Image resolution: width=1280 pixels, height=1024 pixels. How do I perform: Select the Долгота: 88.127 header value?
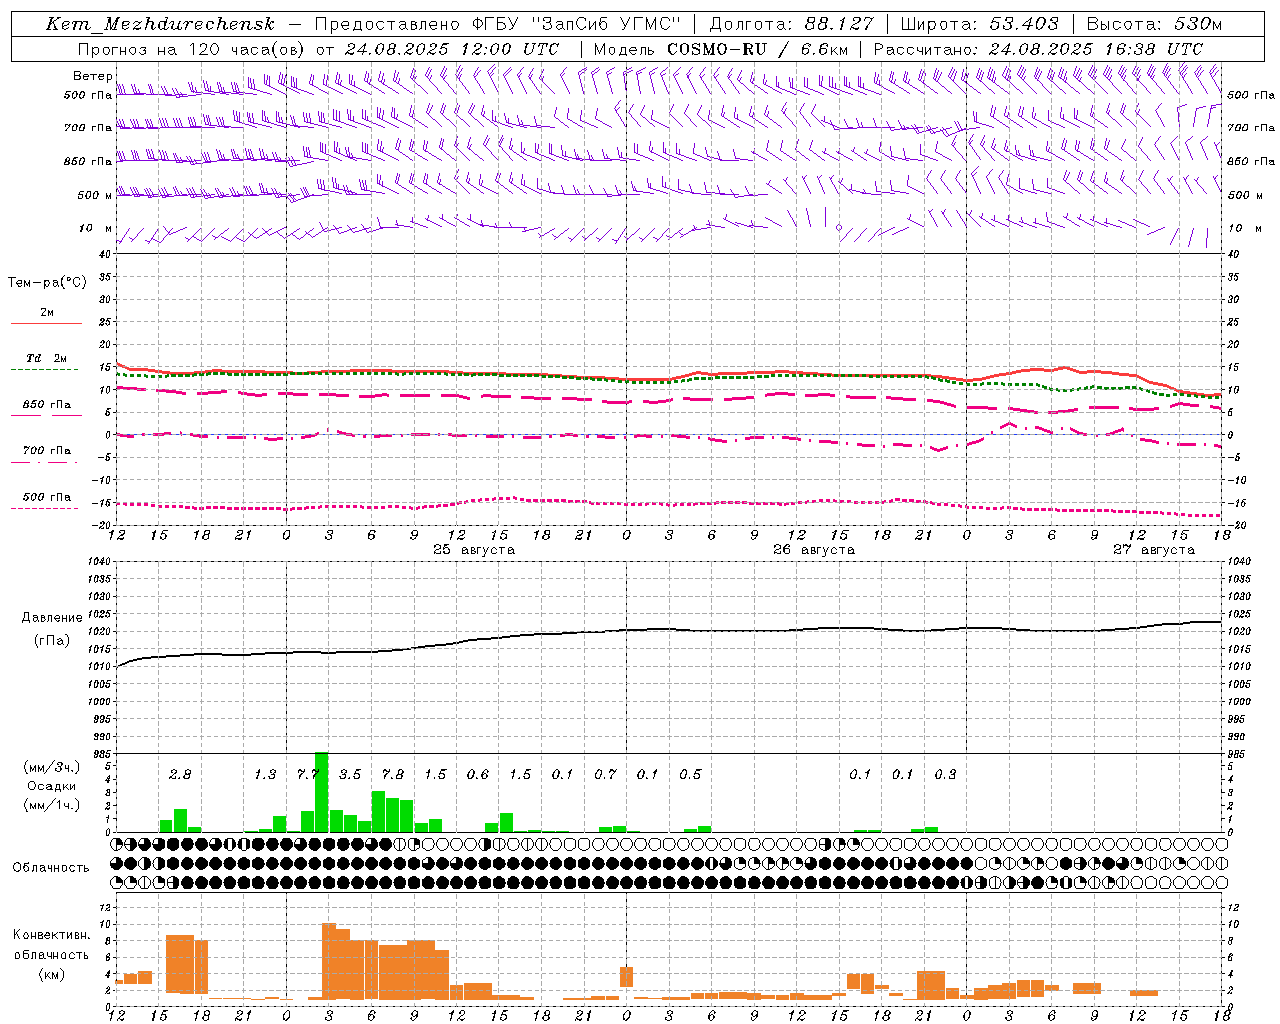click(x=791, y=24)
